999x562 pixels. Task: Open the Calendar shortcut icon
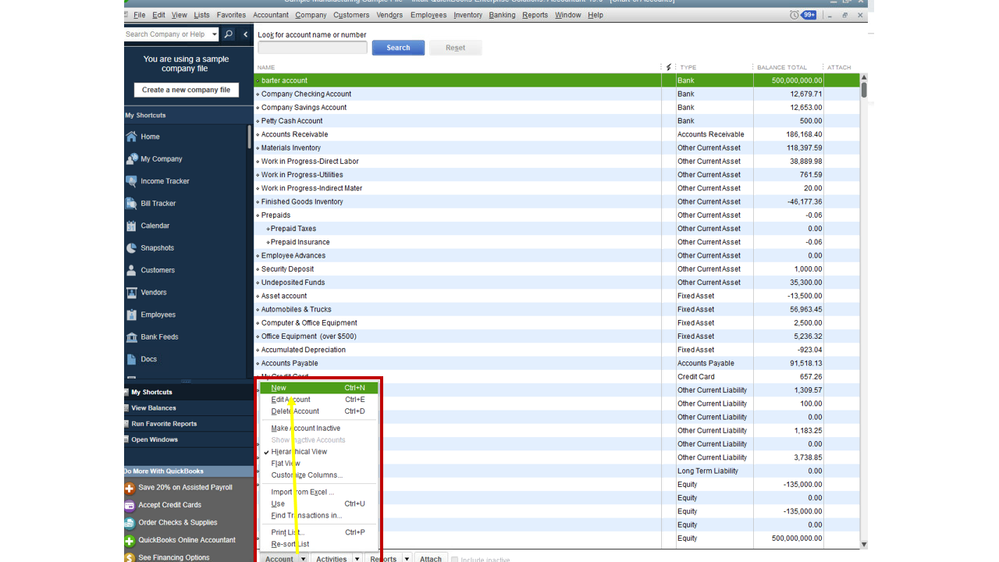coord(131,226)
